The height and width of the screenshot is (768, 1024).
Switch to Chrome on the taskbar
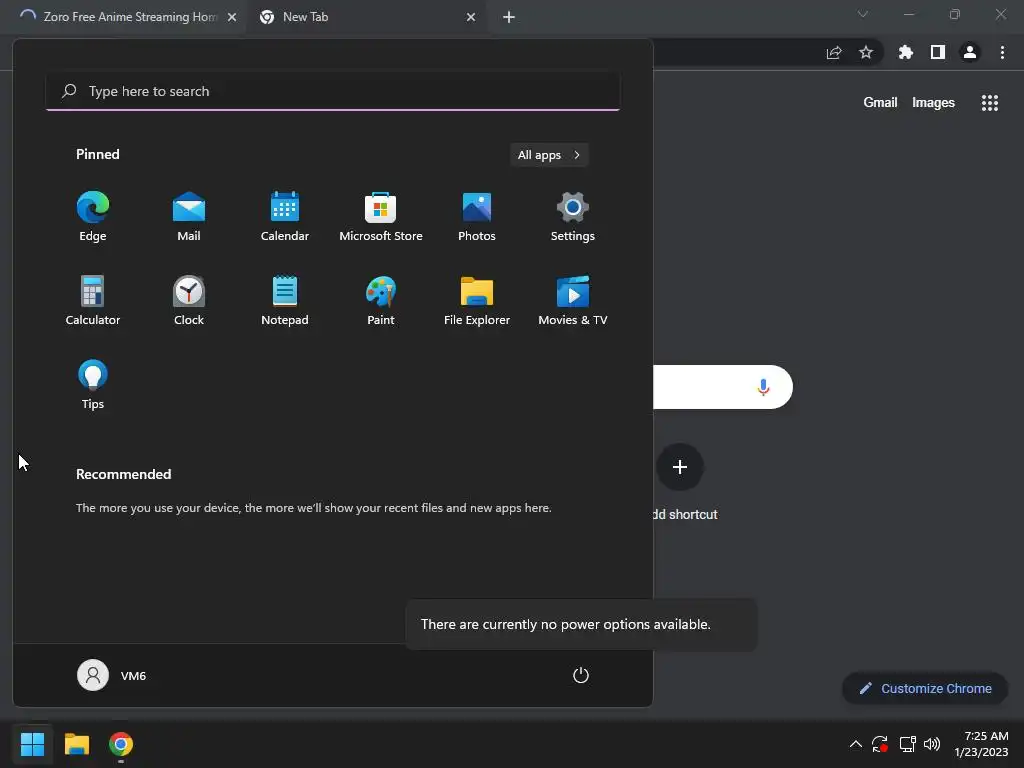[x=121, y=744]
